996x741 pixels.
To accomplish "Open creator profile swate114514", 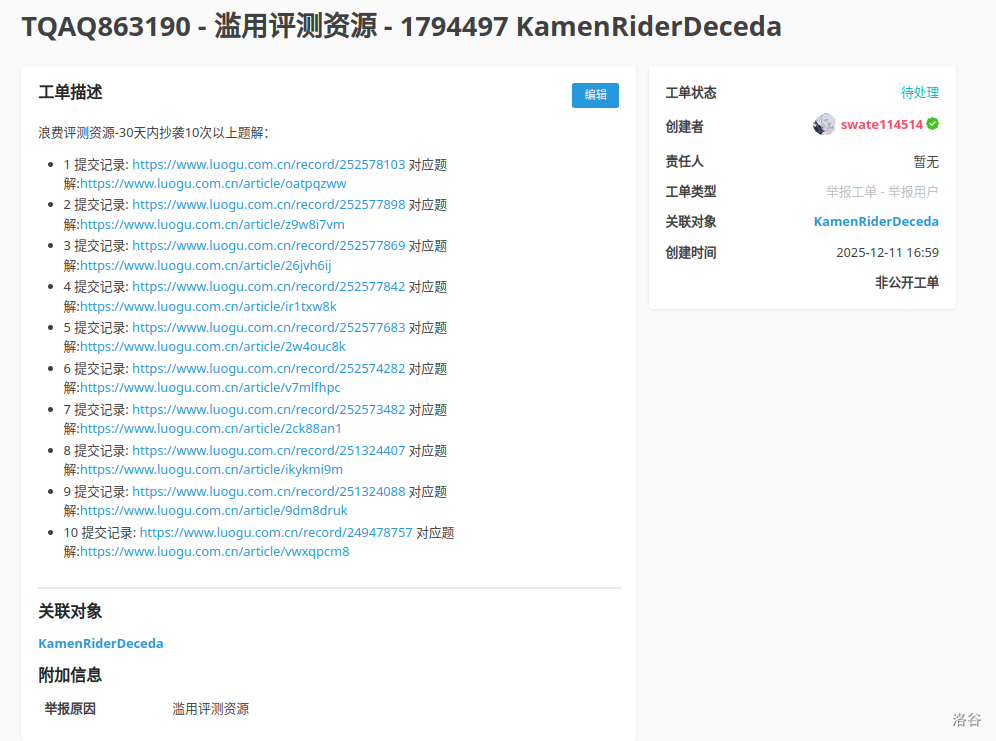I will 880,125.
